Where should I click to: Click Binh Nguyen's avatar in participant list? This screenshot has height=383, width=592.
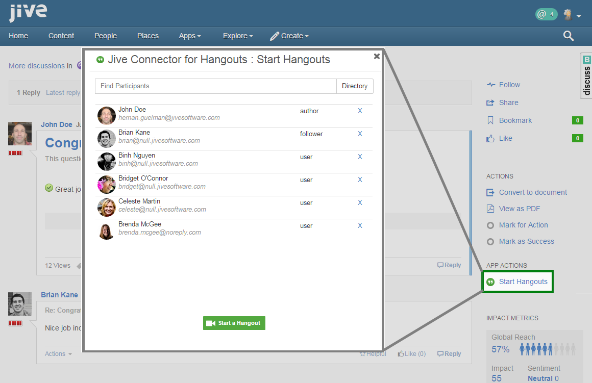[106, 161]
